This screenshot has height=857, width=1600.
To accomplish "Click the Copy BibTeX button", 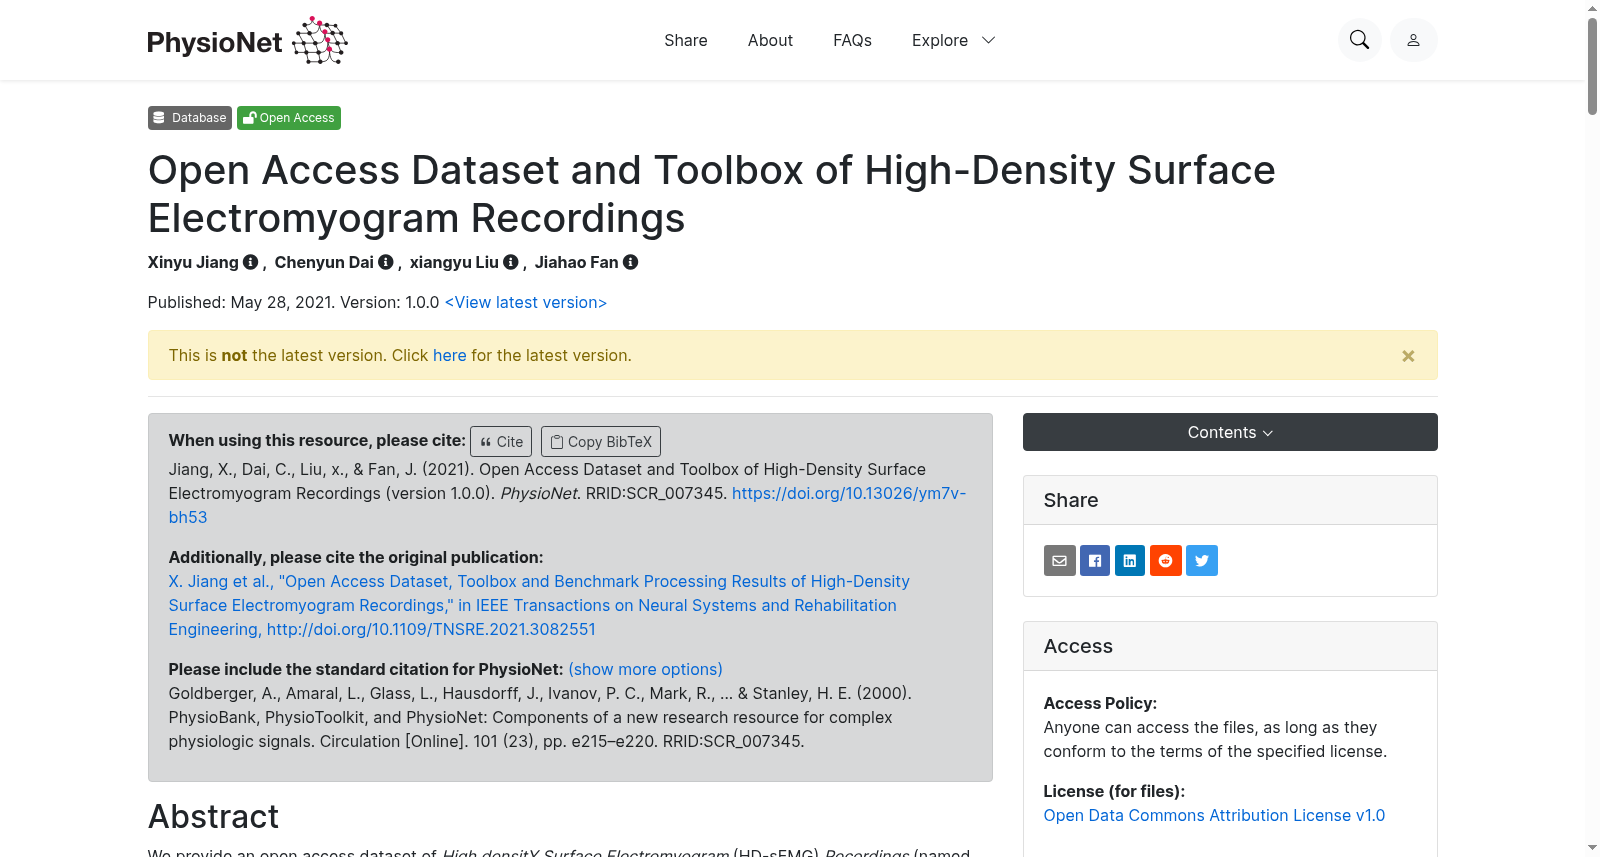I will point(601,441).
